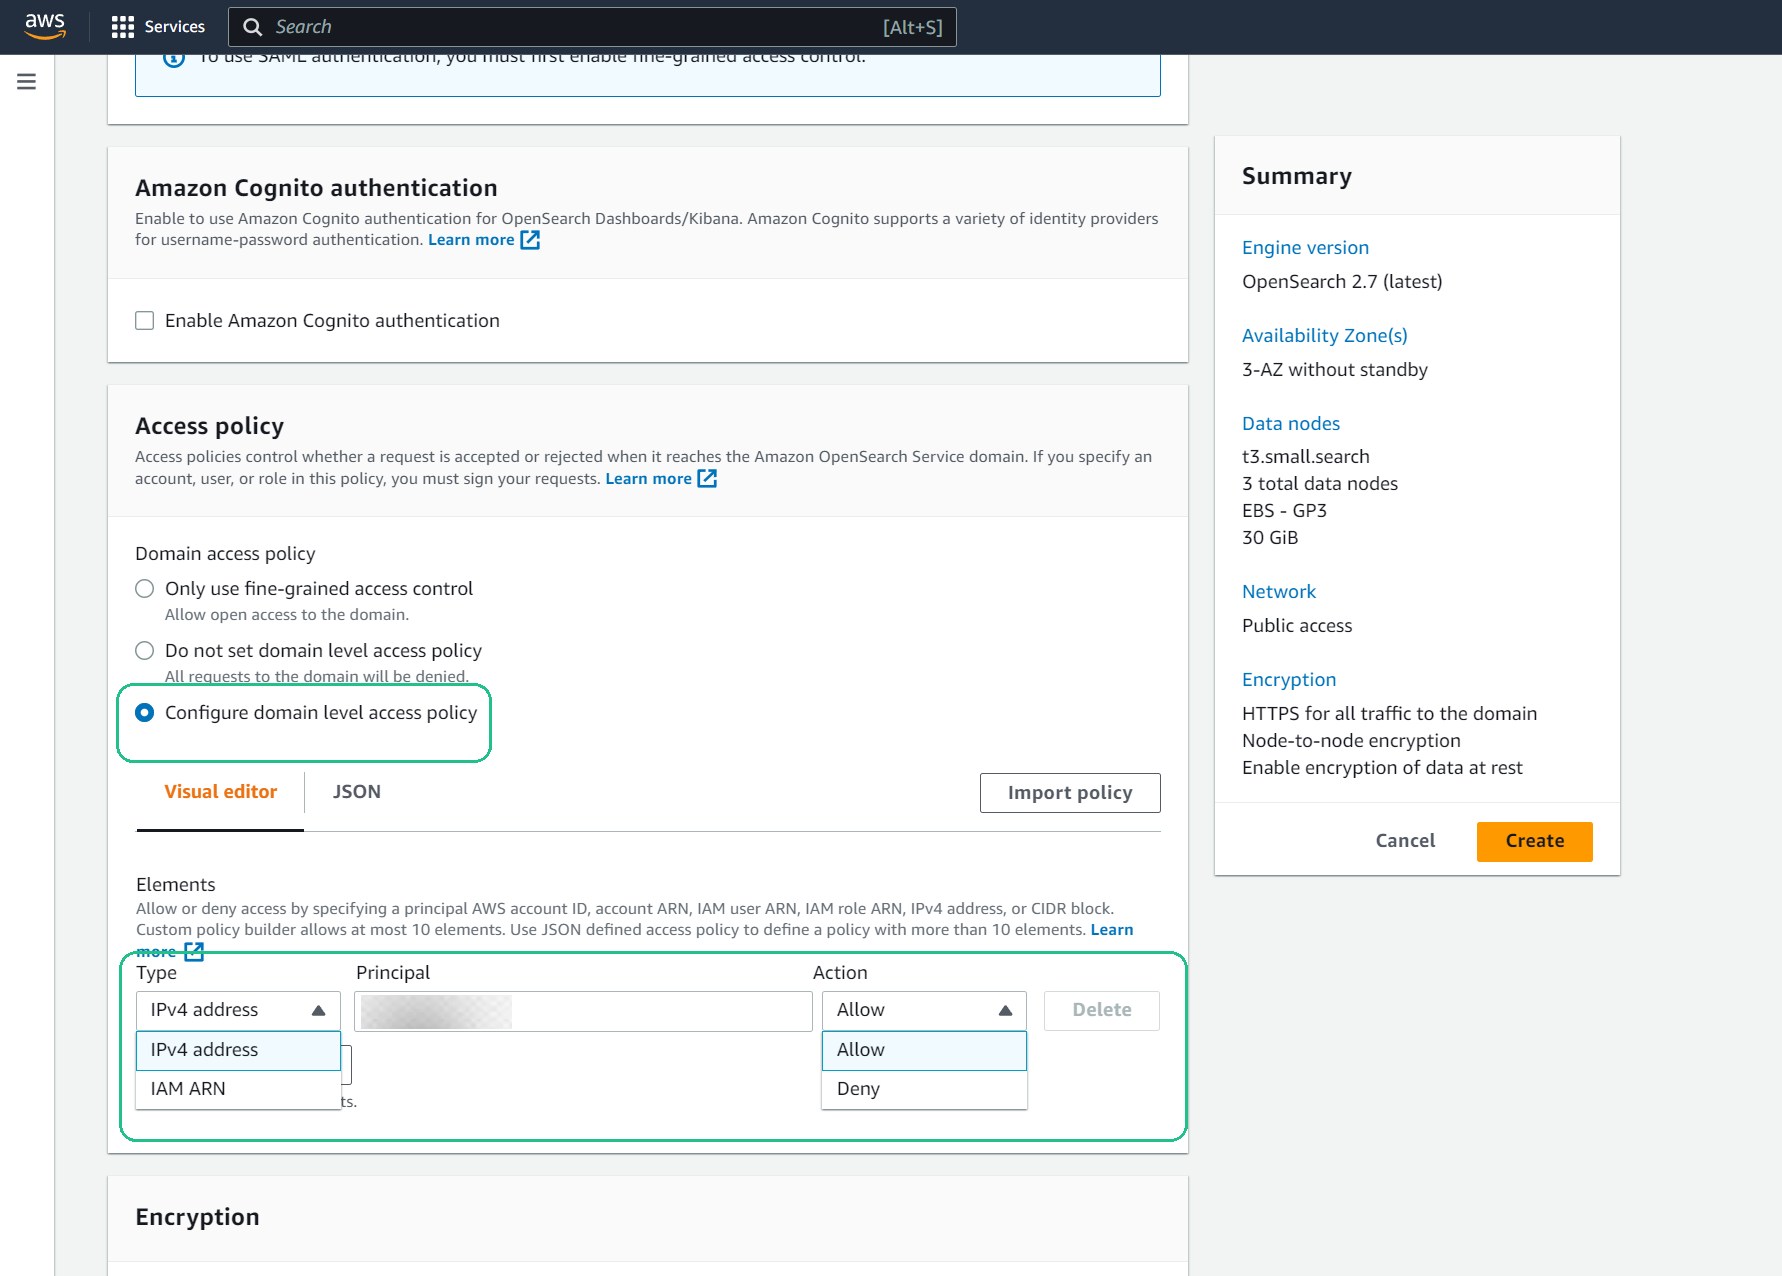The height and width of the screenshot is (1276, 1782).
Task: Open Encryption link in Summary
Action: [1288, 680]
